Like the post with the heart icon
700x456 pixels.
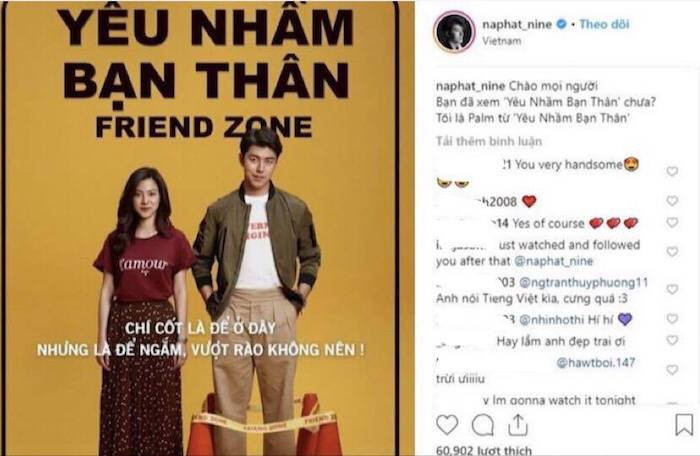(447, 424)
